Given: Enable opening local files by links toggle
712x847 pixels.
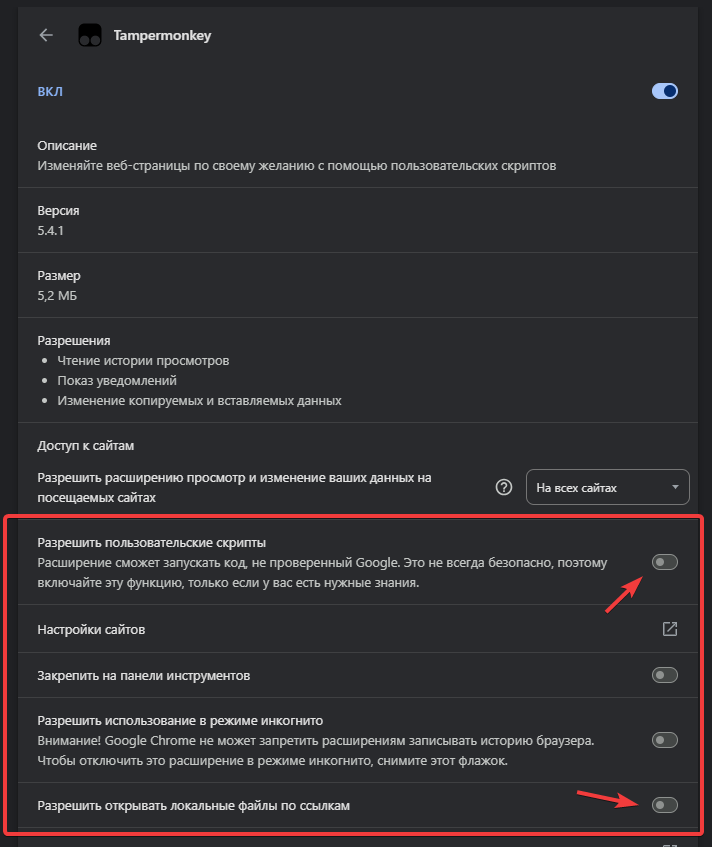Looking at the screenshot, I should 664,804.
